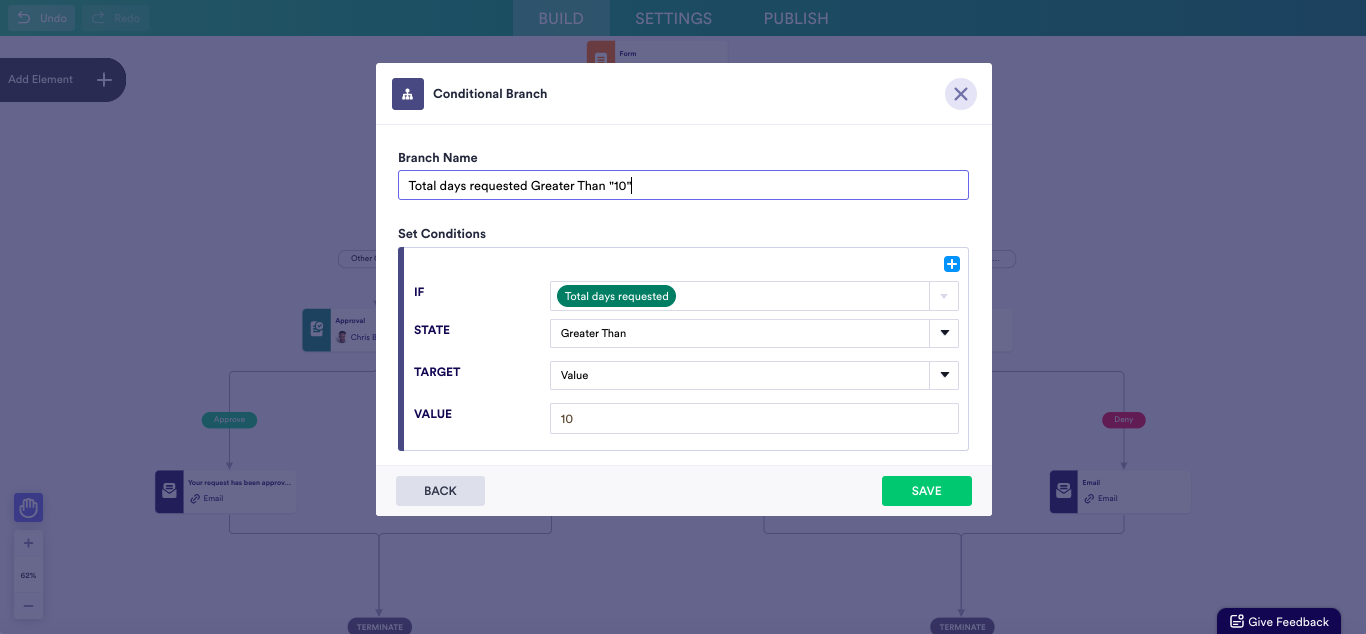Click the VALUE input field
This screenshot has height=634, width=1366.
[754, 418]
